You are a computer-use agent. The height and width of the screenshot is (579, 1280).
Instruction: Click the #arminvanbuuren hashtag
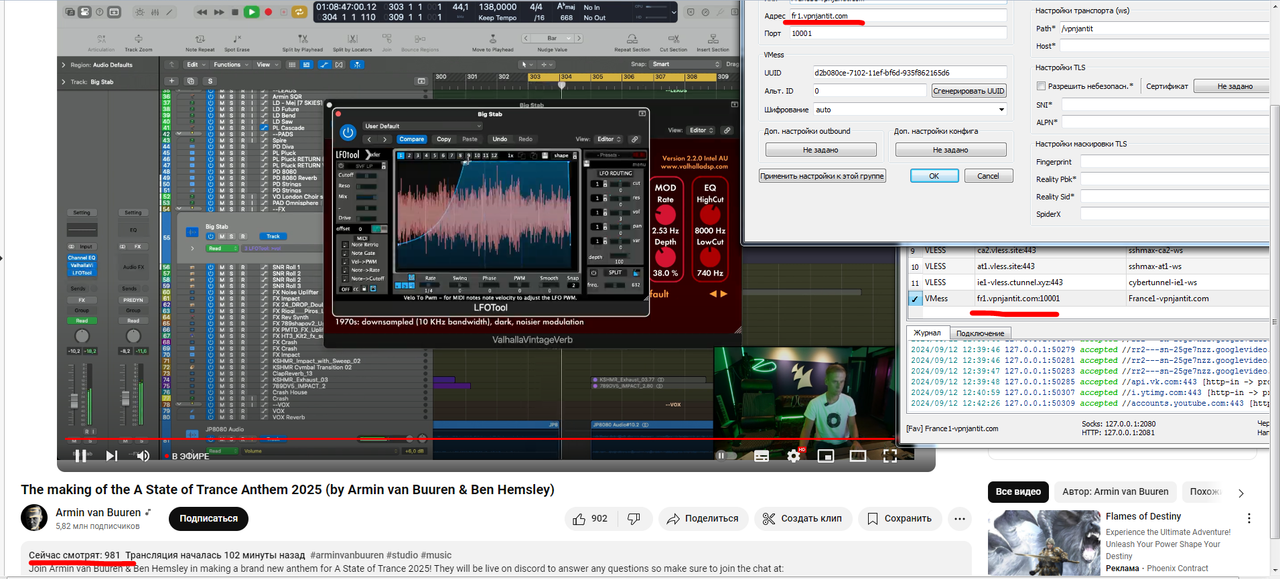pos(347,555)
